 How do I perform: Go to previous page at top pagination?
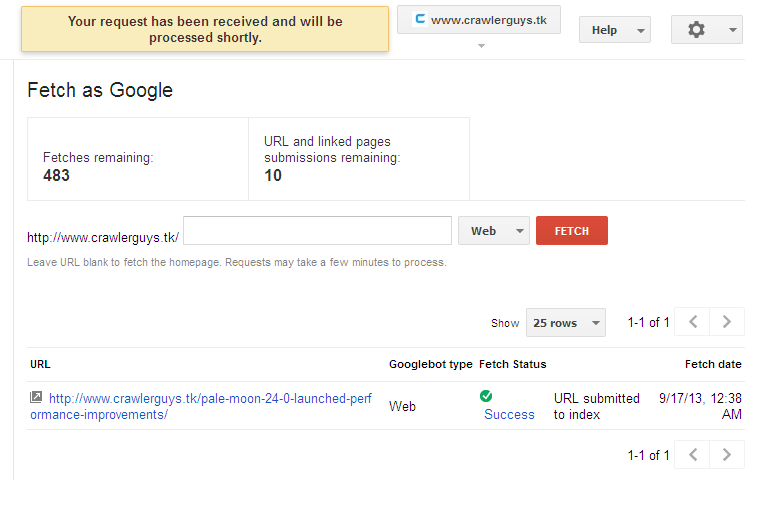[x=693, y=322]
